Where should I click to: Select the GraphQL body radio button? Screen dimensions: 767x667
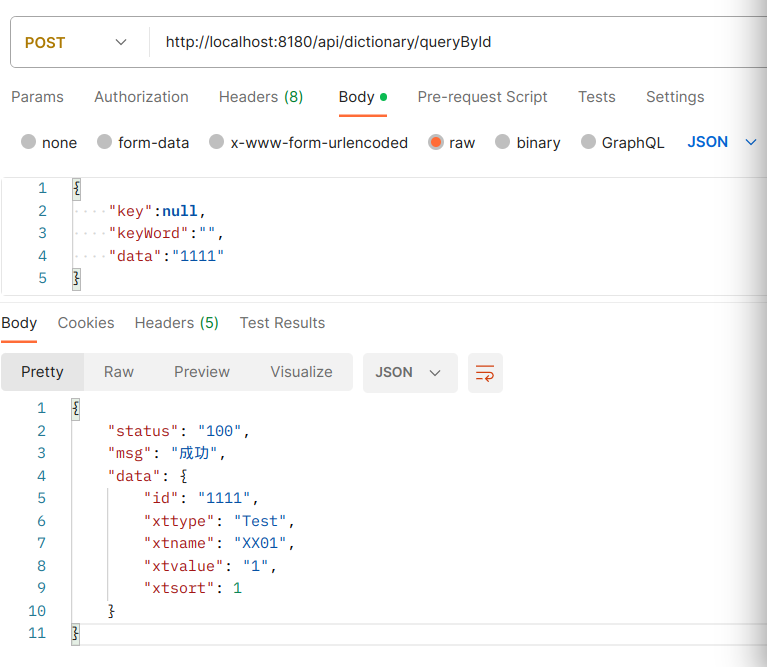pos(589,142)
